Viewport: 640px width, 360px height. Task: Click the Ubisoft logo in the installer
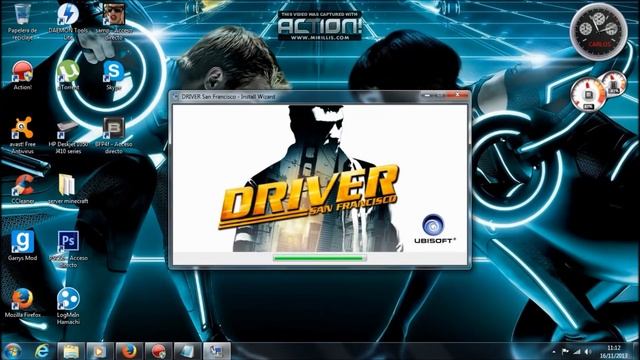tap(434, 229)
